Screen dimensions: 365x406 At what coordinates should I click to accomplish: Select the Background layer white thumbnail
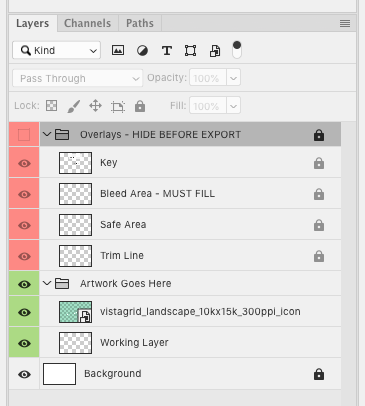click(59, 374)
